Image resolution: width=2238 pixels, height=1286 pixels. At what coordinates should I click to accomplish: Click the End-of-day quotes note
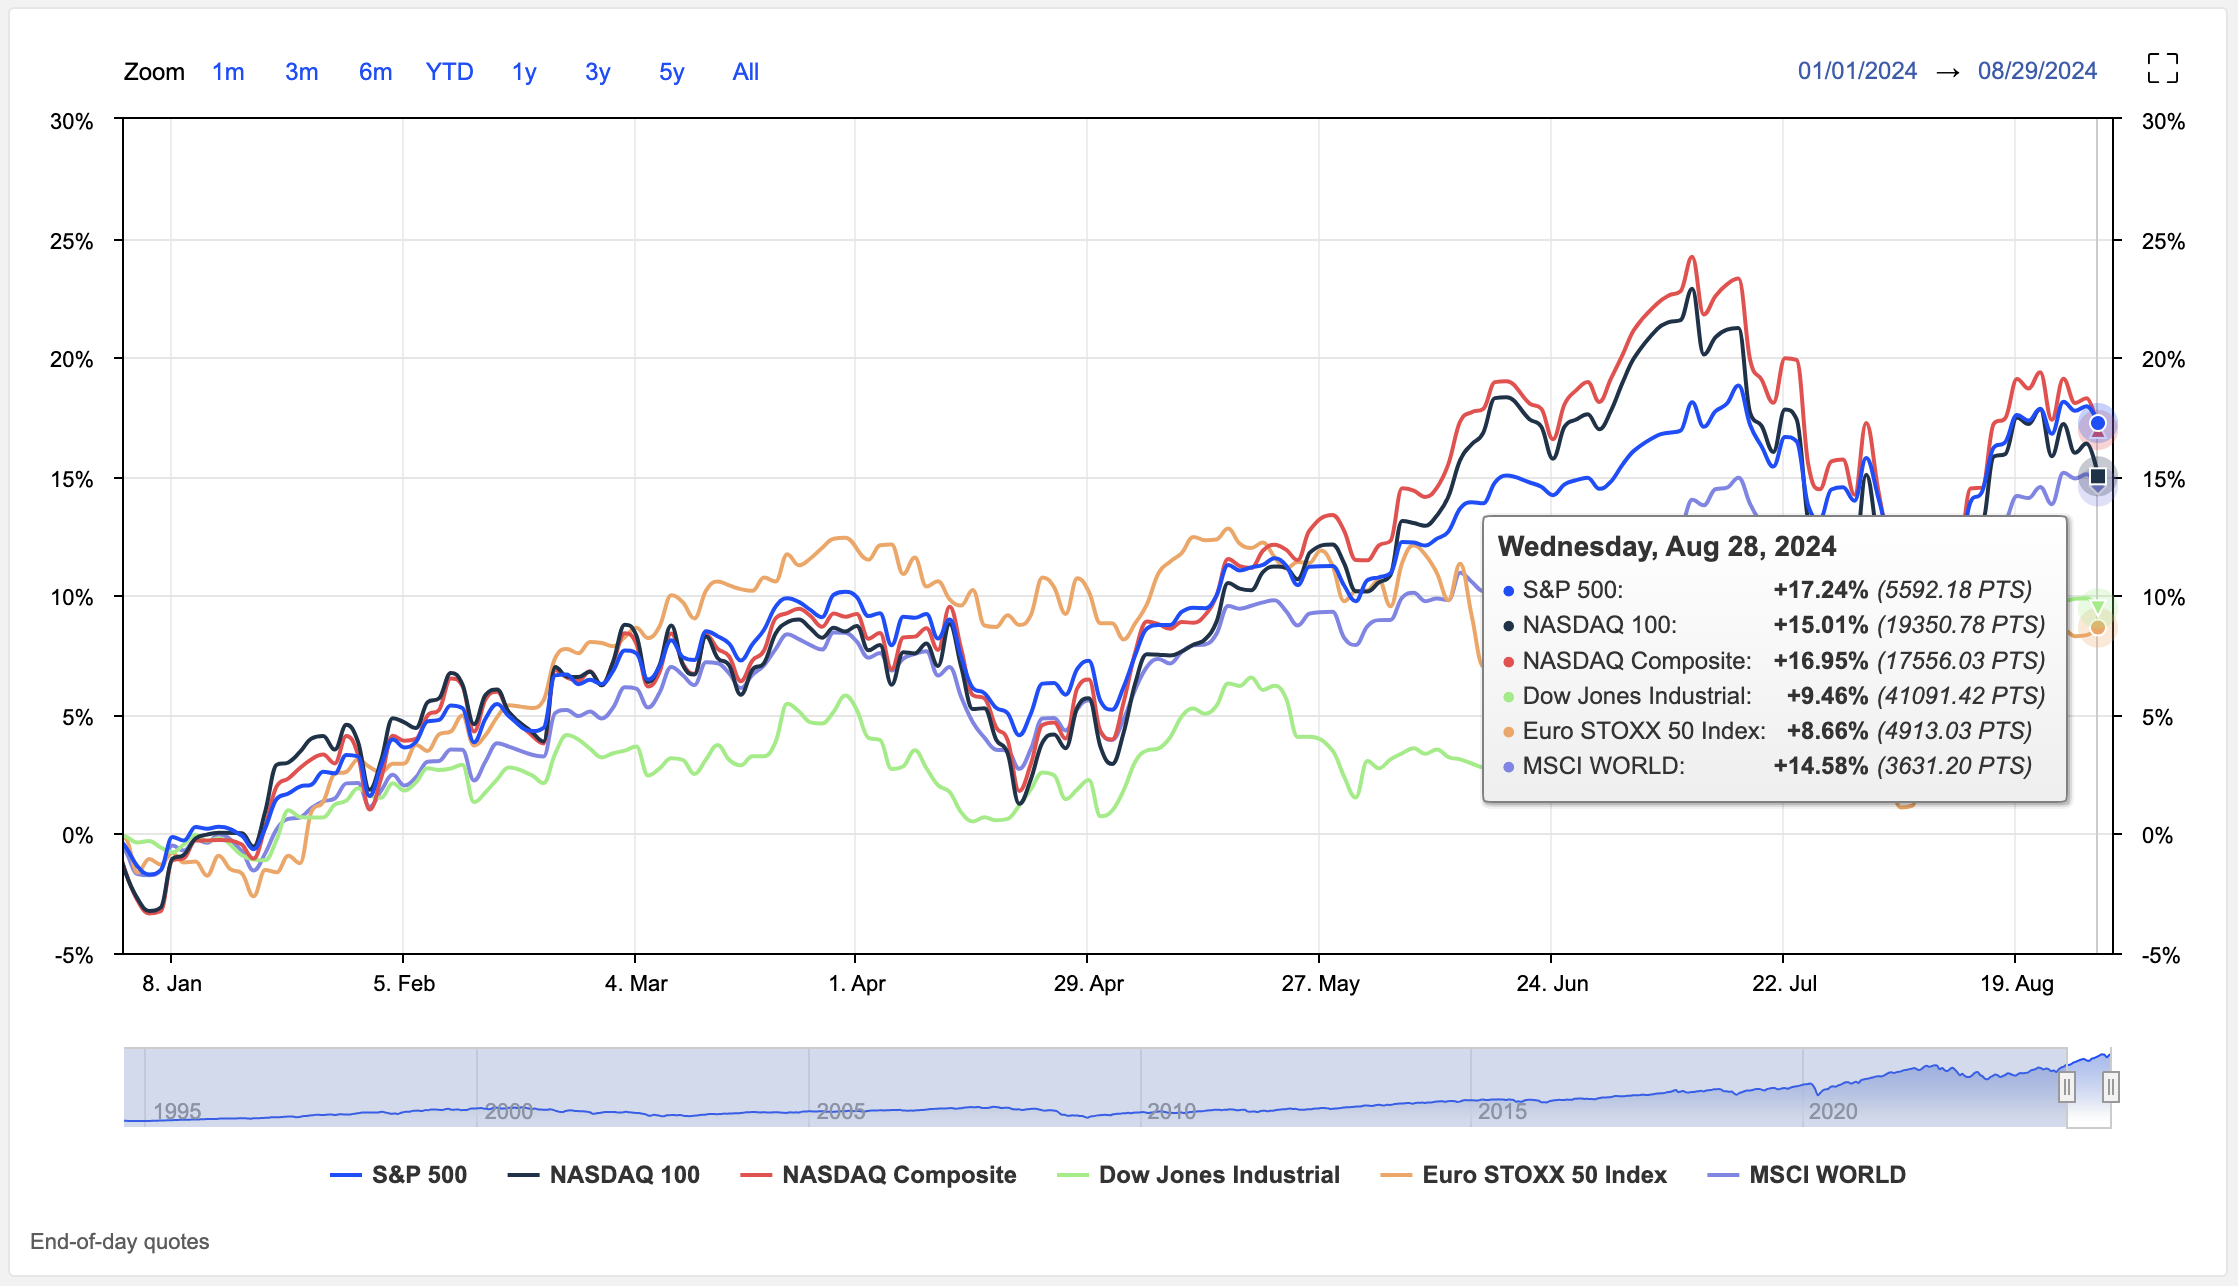[120, 1242]
